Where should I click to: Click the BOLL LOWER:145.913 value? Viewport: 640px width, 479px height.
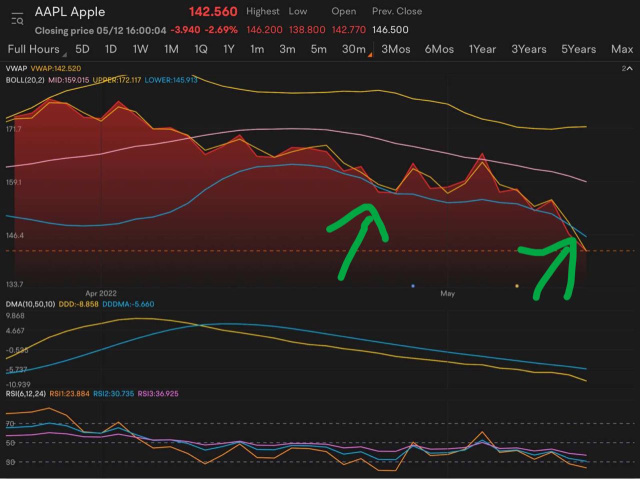(171, 80)
